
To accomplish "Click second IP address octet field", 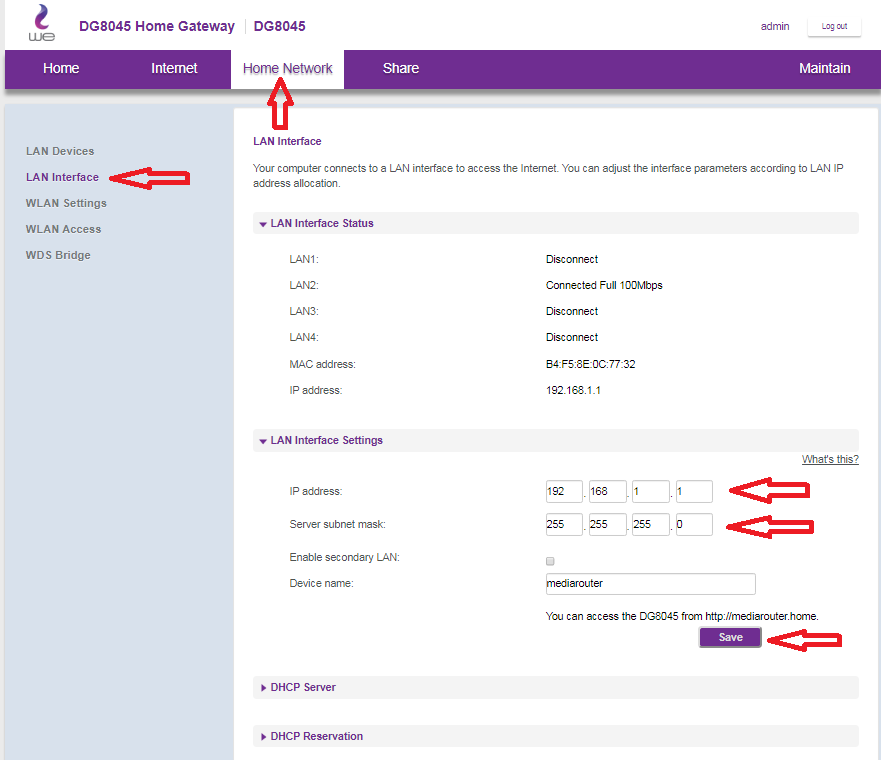I will coord(608,491).
